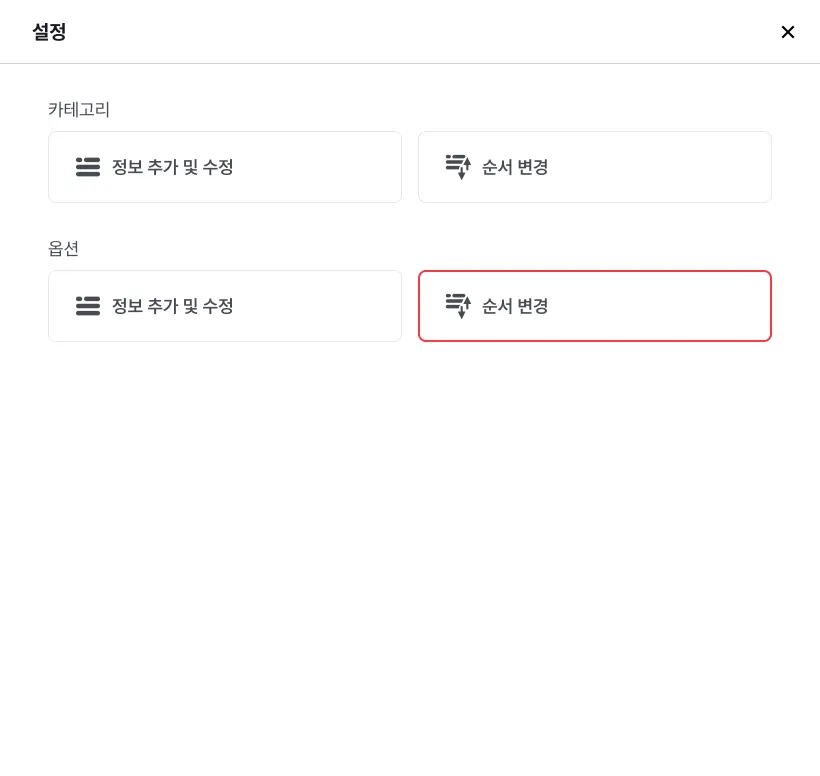Click the list icon in category add/edit
The width and height of the screenshot is (820, 776).
[88, 167]
